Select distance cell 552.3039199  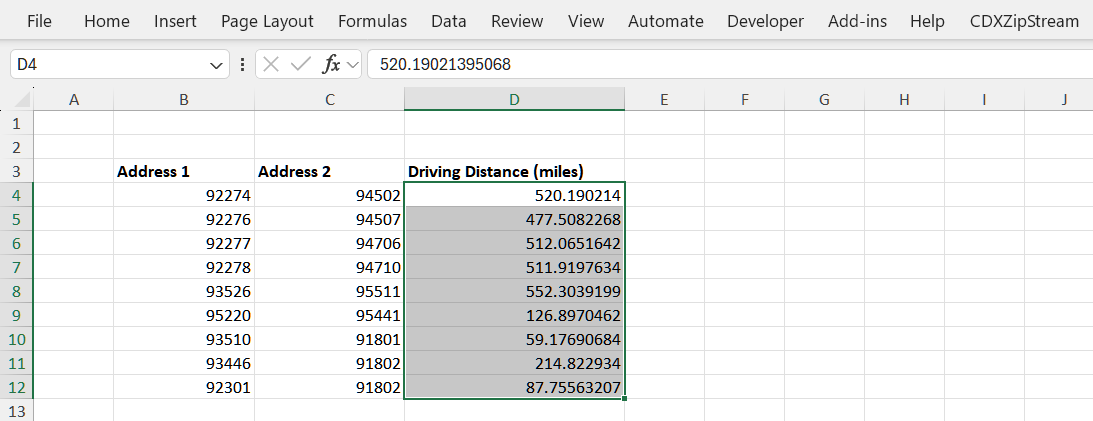(514, 291)
